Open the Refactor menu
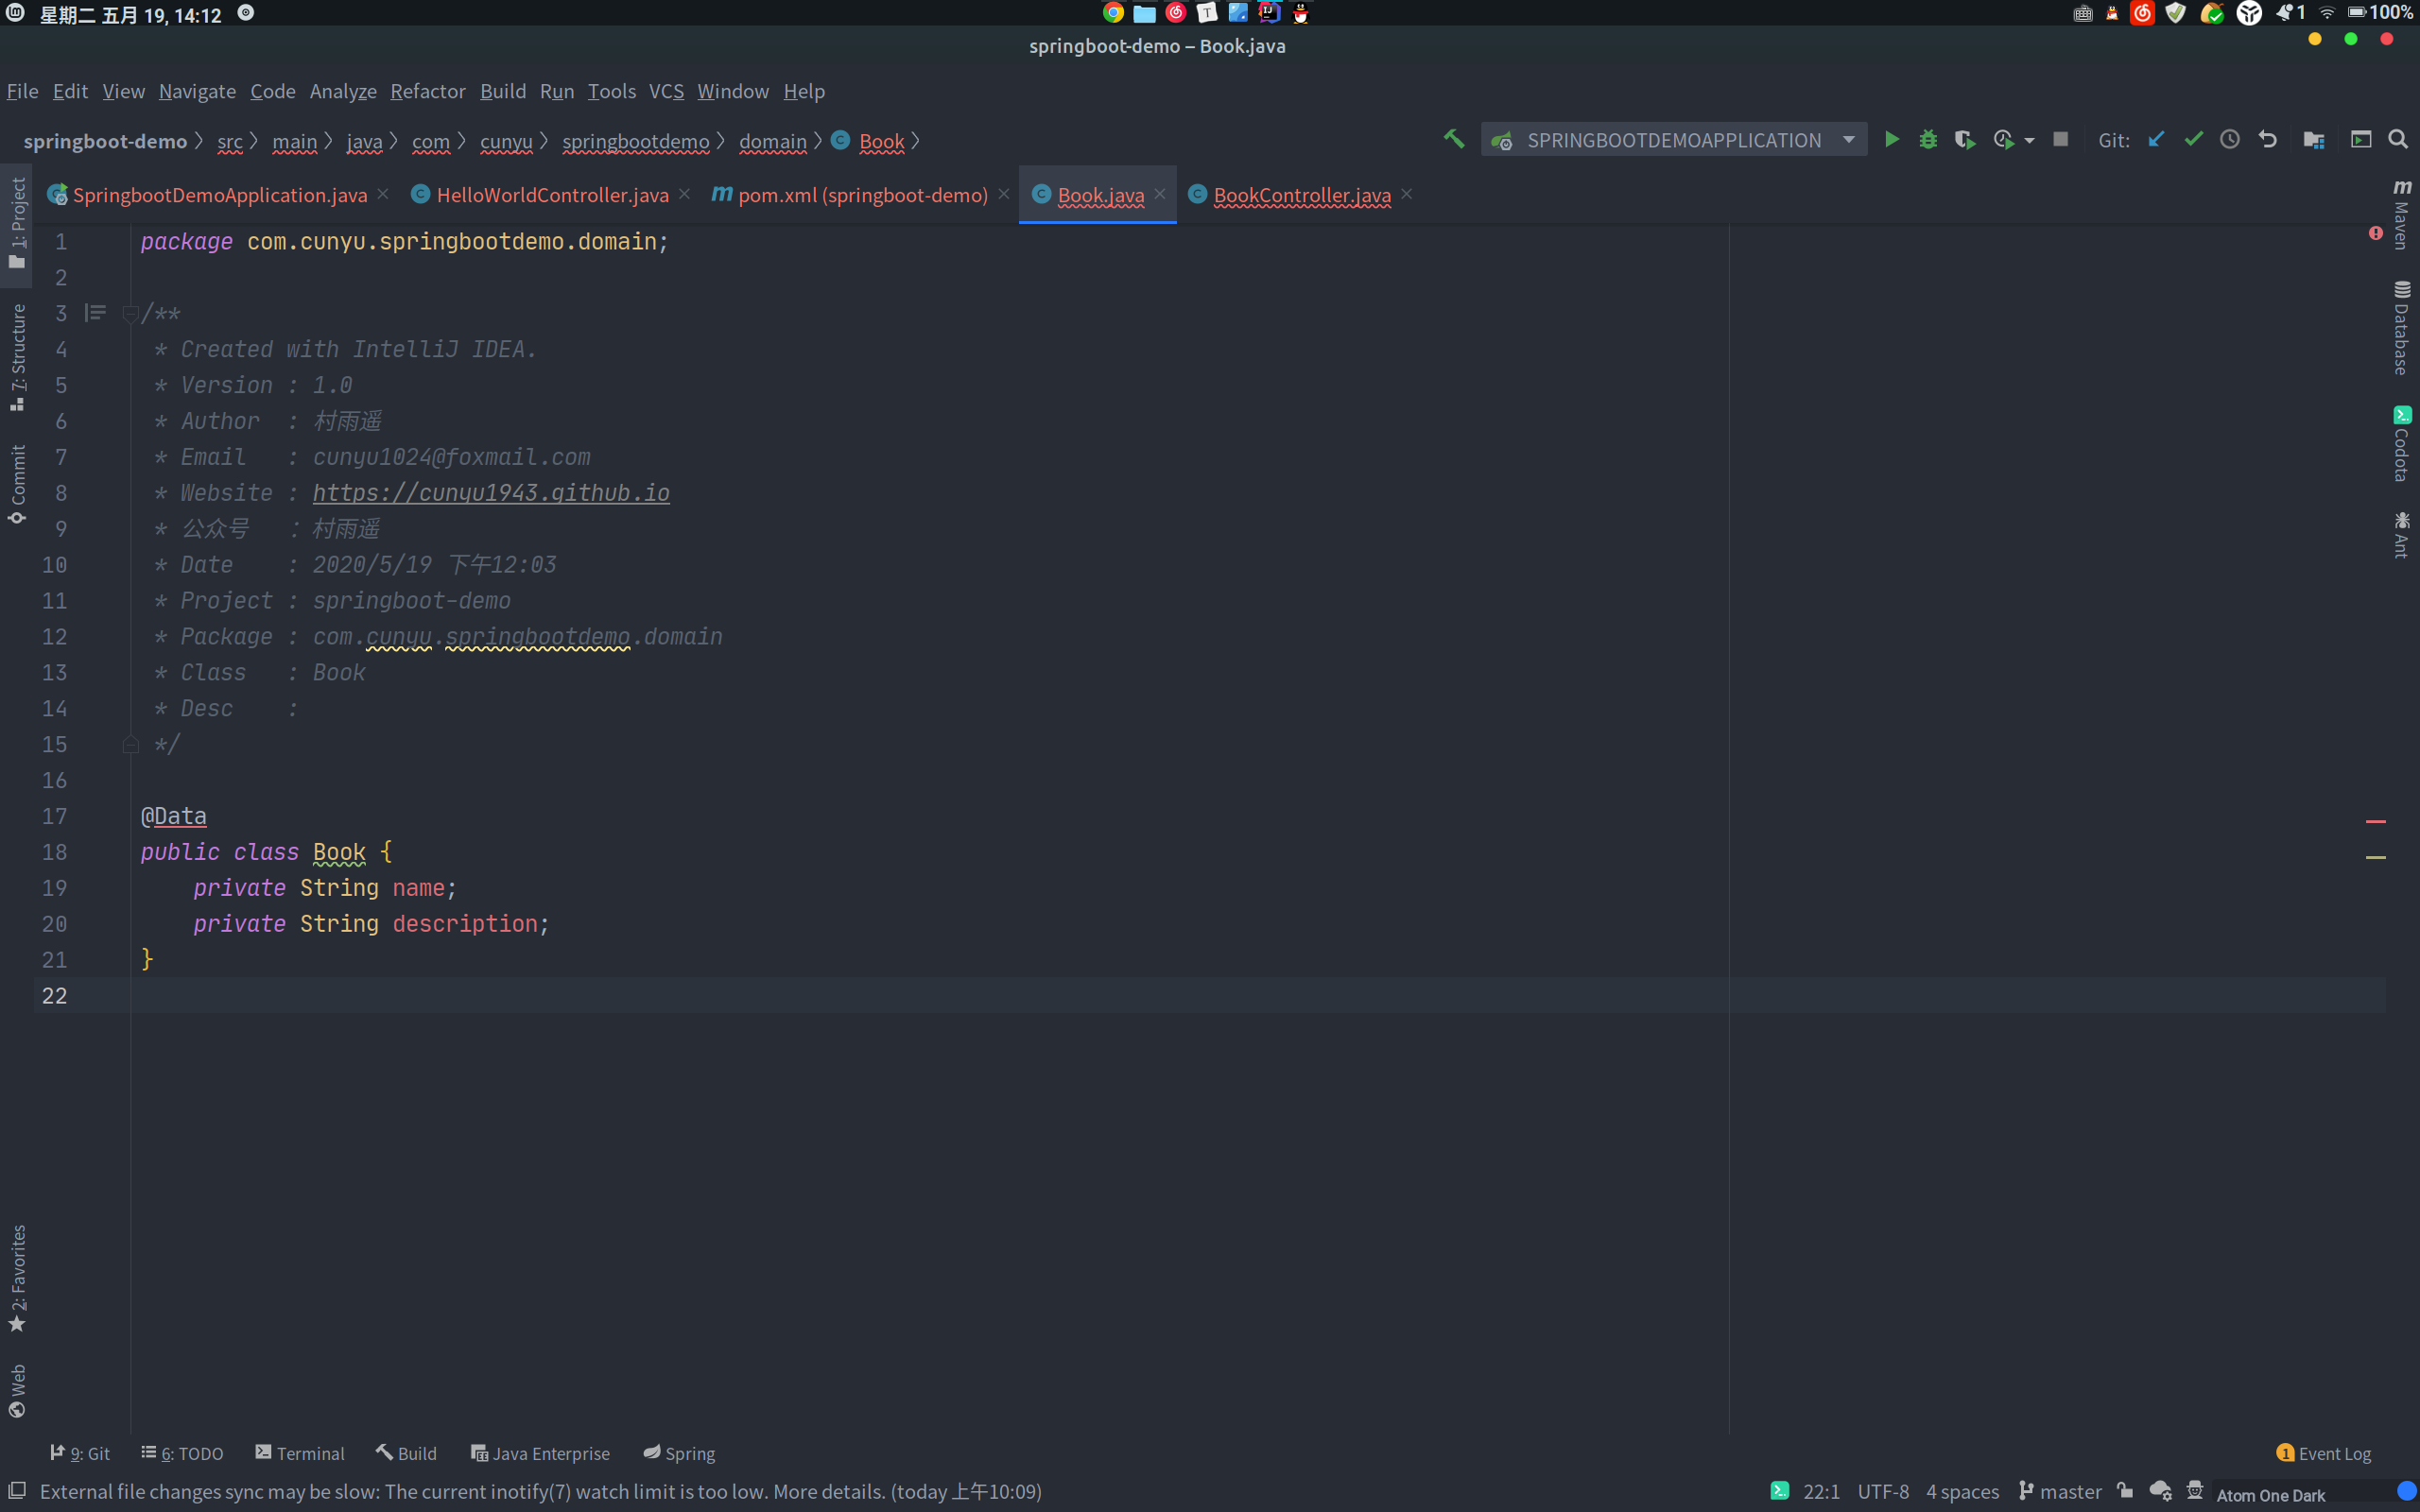 point(427,91)
